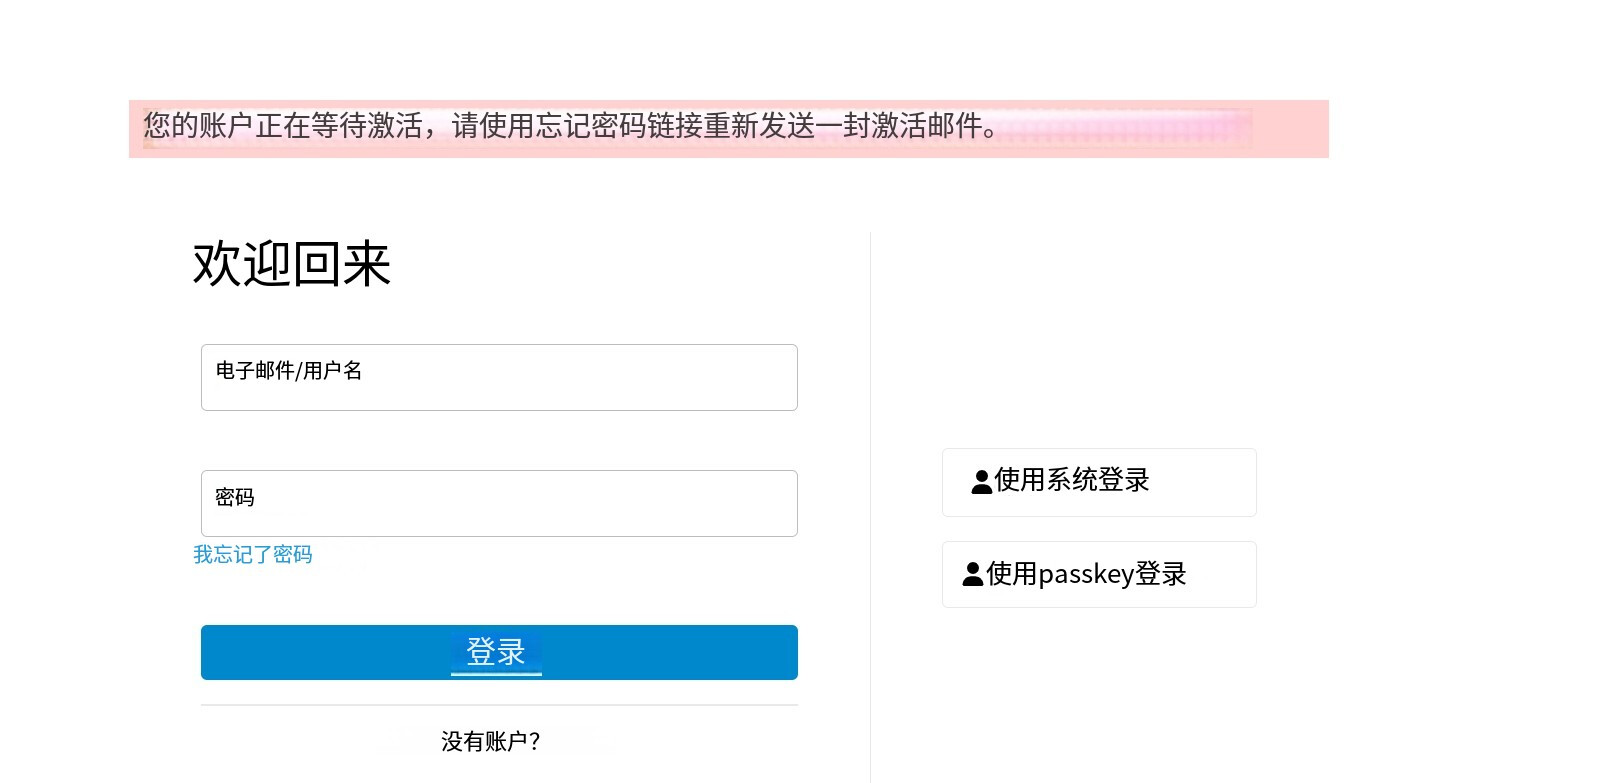Click the word passkey in the login option
Image resolution: width=1605 pixels, height=783 pixels.
(1086, 575)
